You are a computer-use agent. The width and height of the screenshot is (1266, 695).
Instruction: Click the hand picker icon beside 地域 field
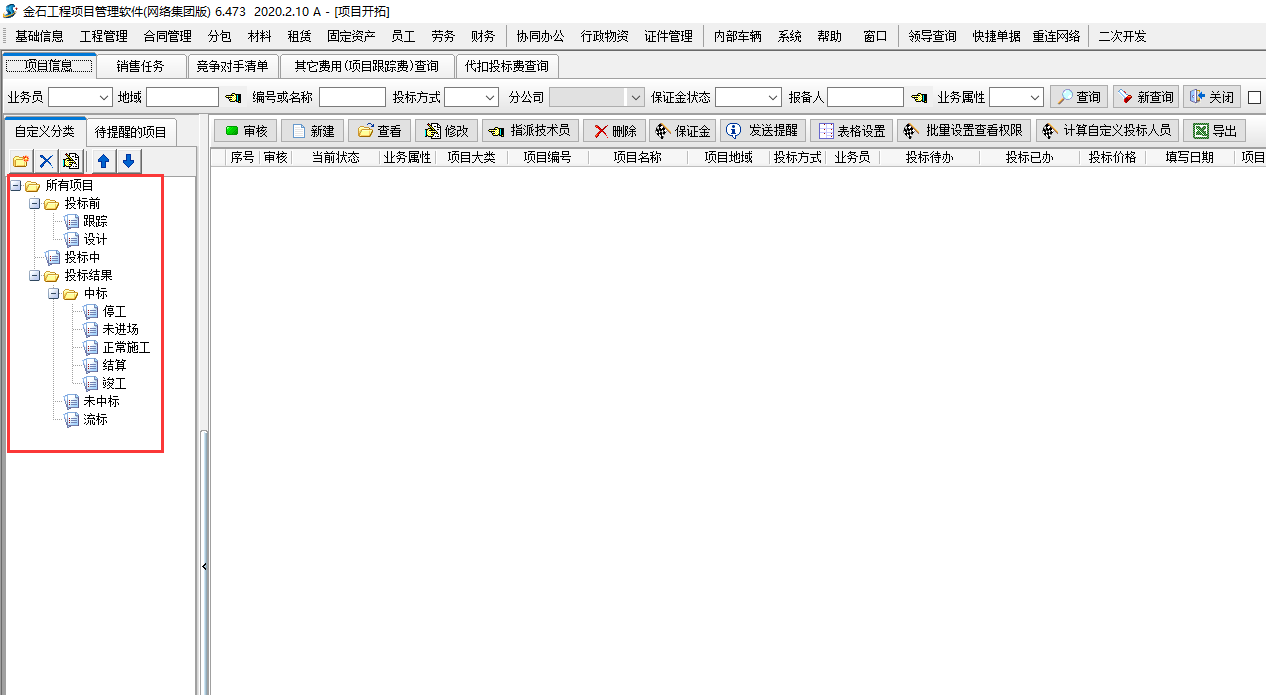(x=234, y=97)
